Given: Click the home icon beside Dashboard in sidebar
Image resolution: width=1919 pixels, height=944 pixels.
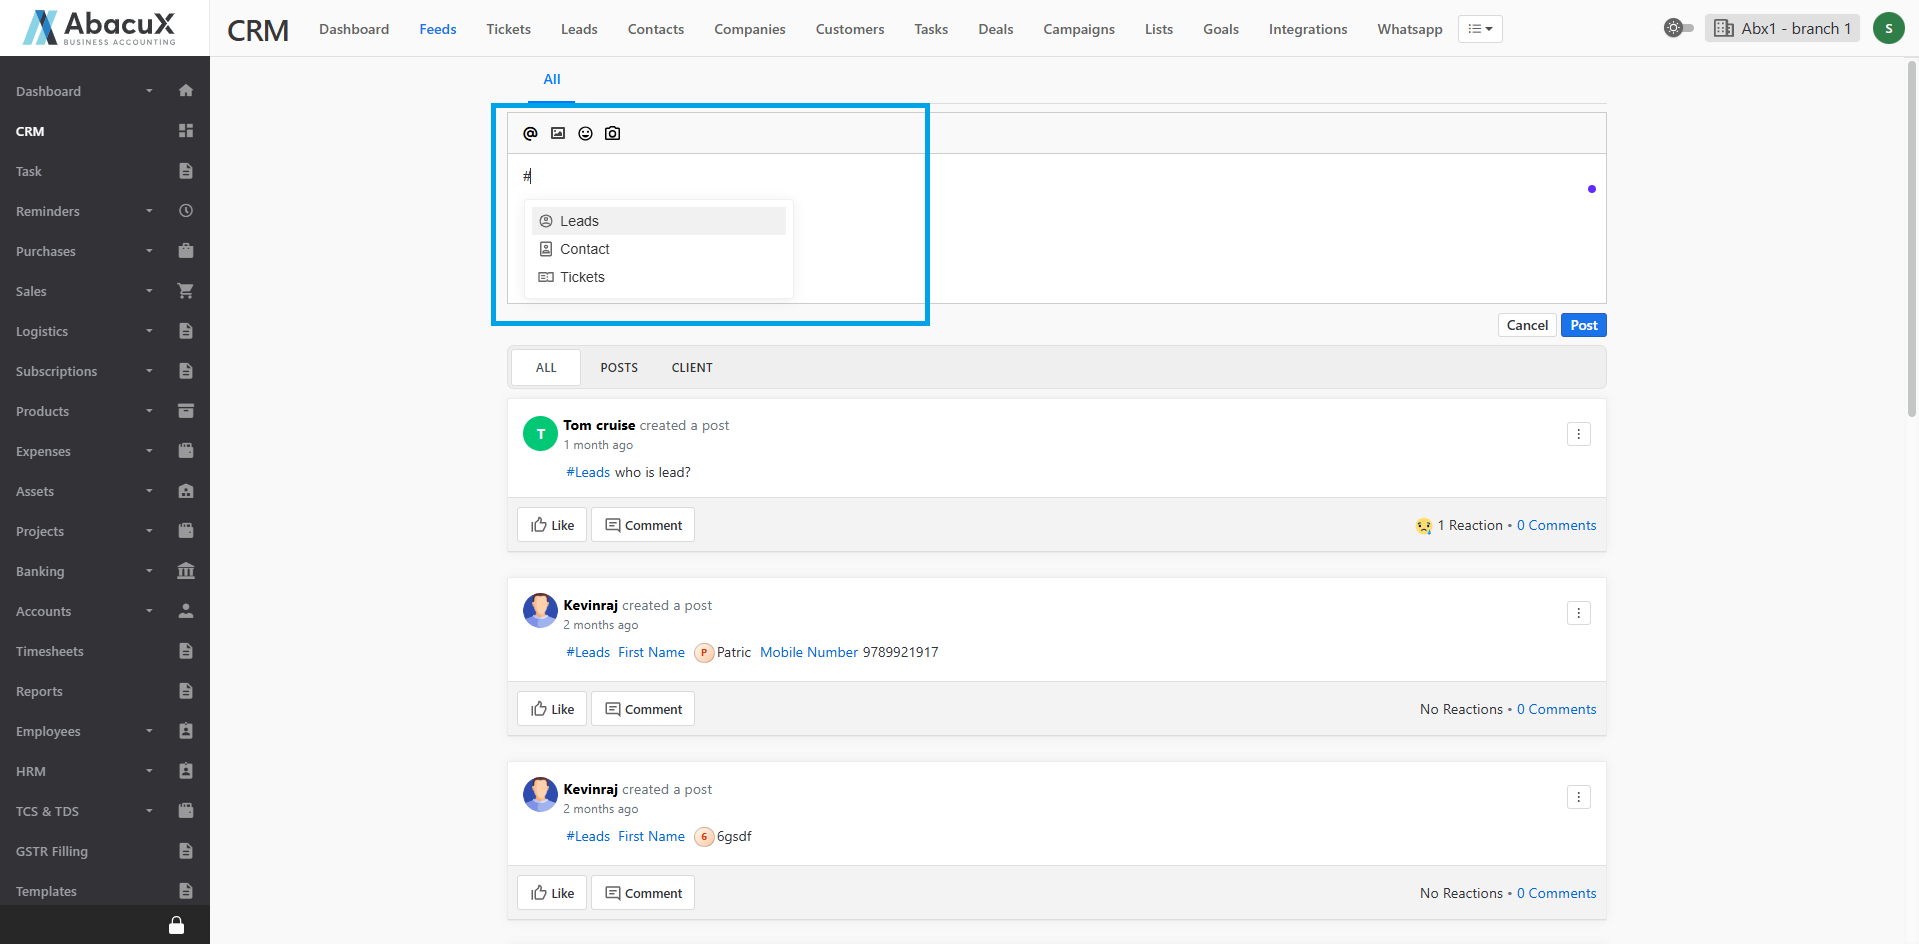Looking at the screenshot, I should [x=185, y=91].
